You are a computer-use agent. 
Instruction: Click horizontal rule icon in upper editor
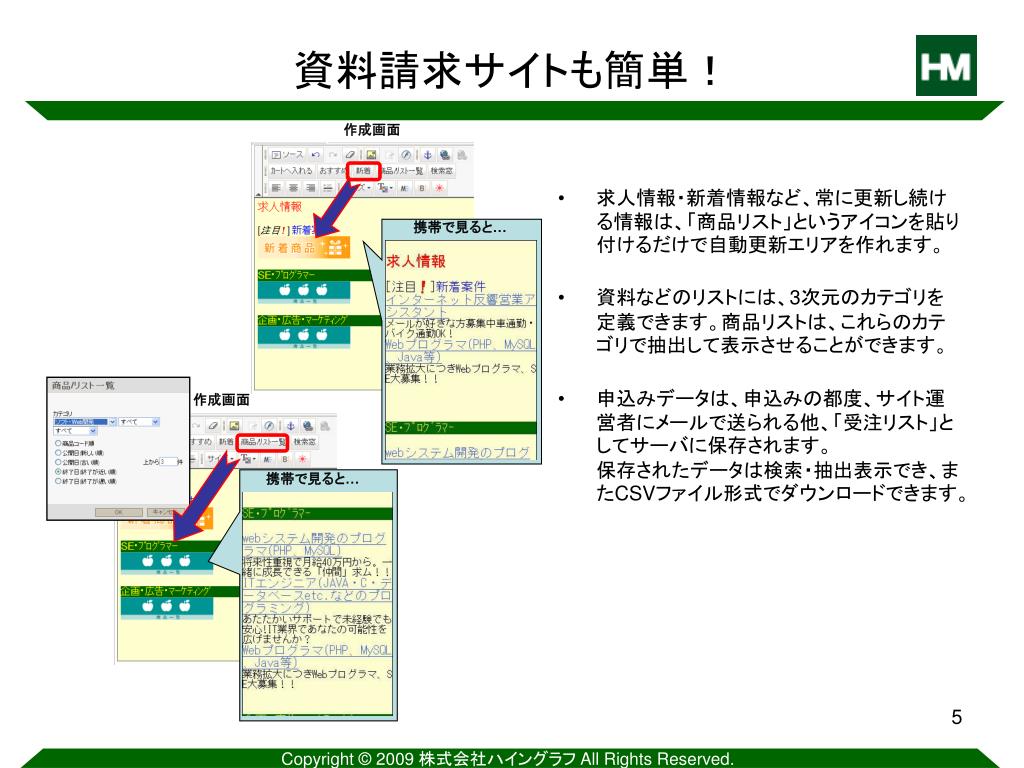click(x=328, y=188)
